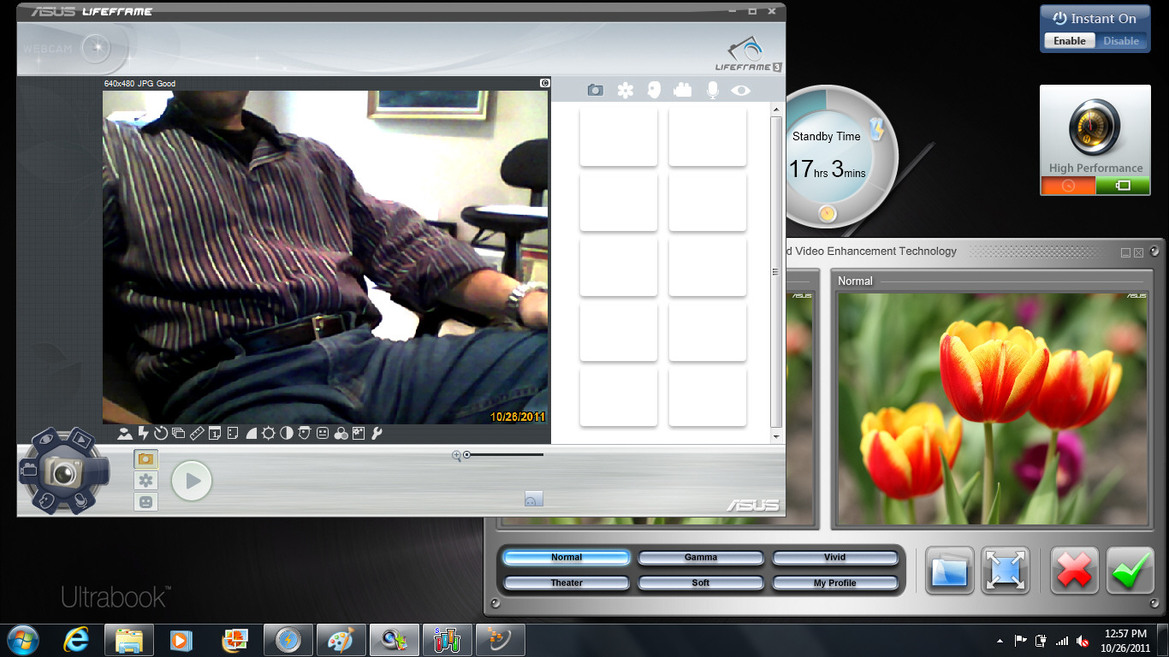1169x657 pixels.
Task: Choose the Theater video mode
Action: coord(567,582)
